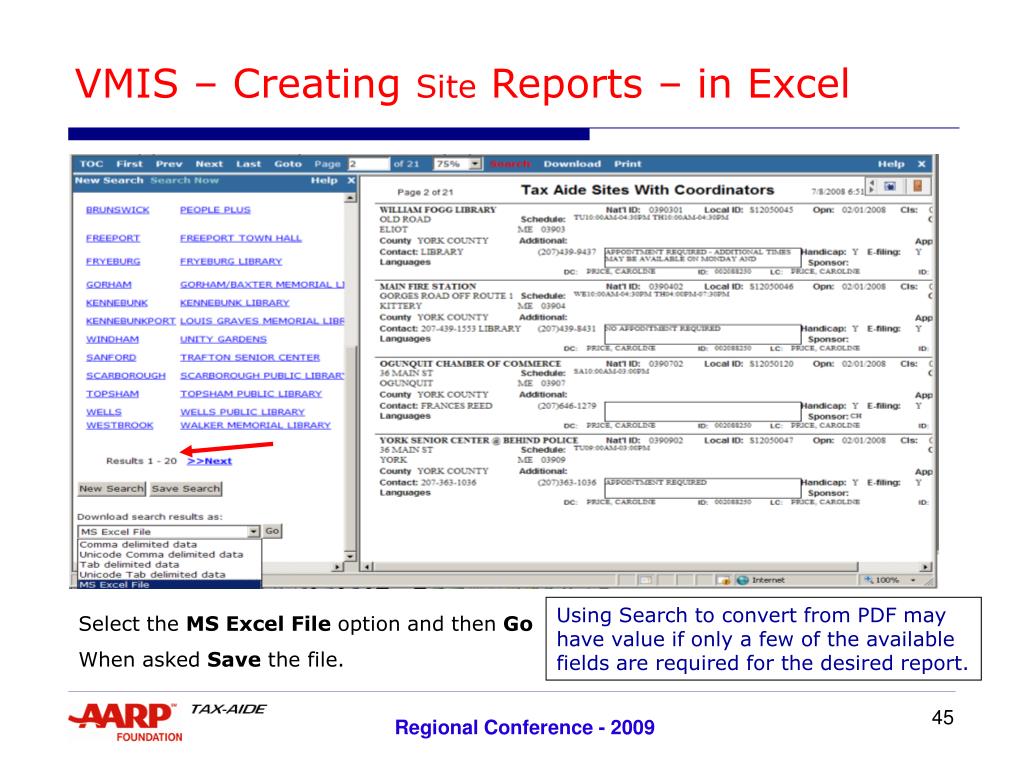Open the KENNEBUNK LIBRARY link

click(234, 303)
